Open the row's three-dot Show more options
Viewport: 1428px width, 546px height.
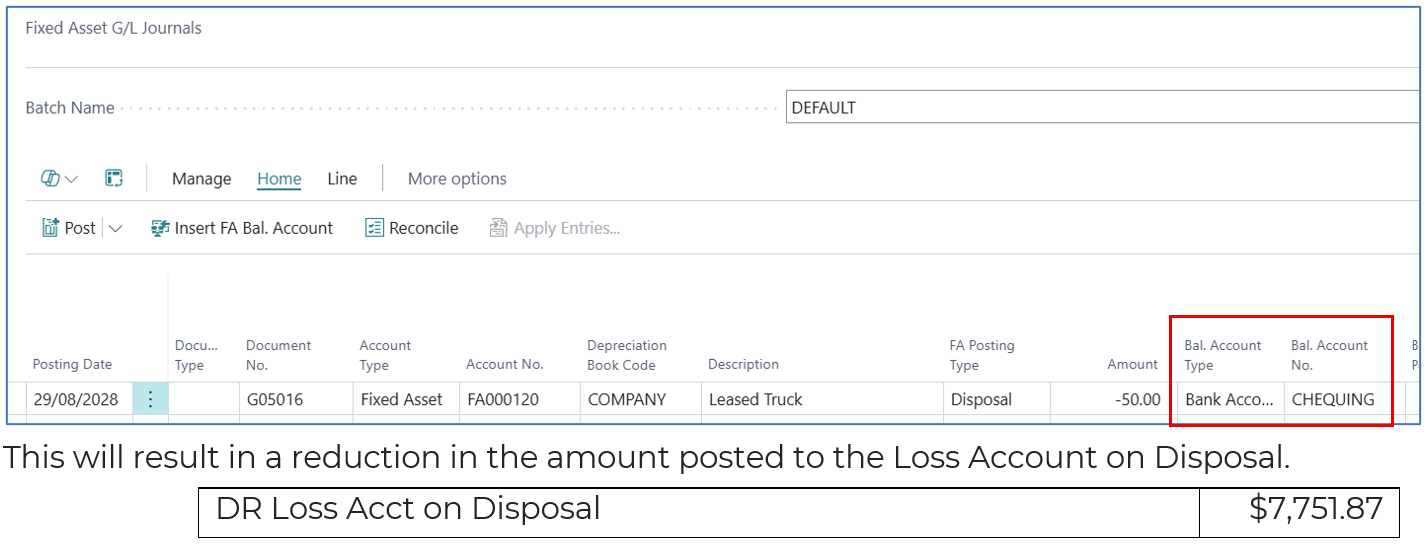(150, 399)
